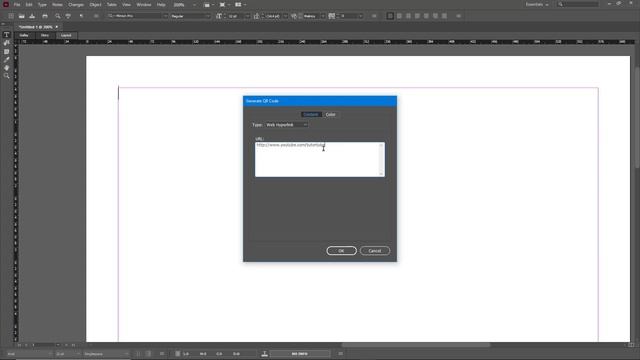Click the baseline icon in status bar
640x360 pixels.
coord(264,354)
